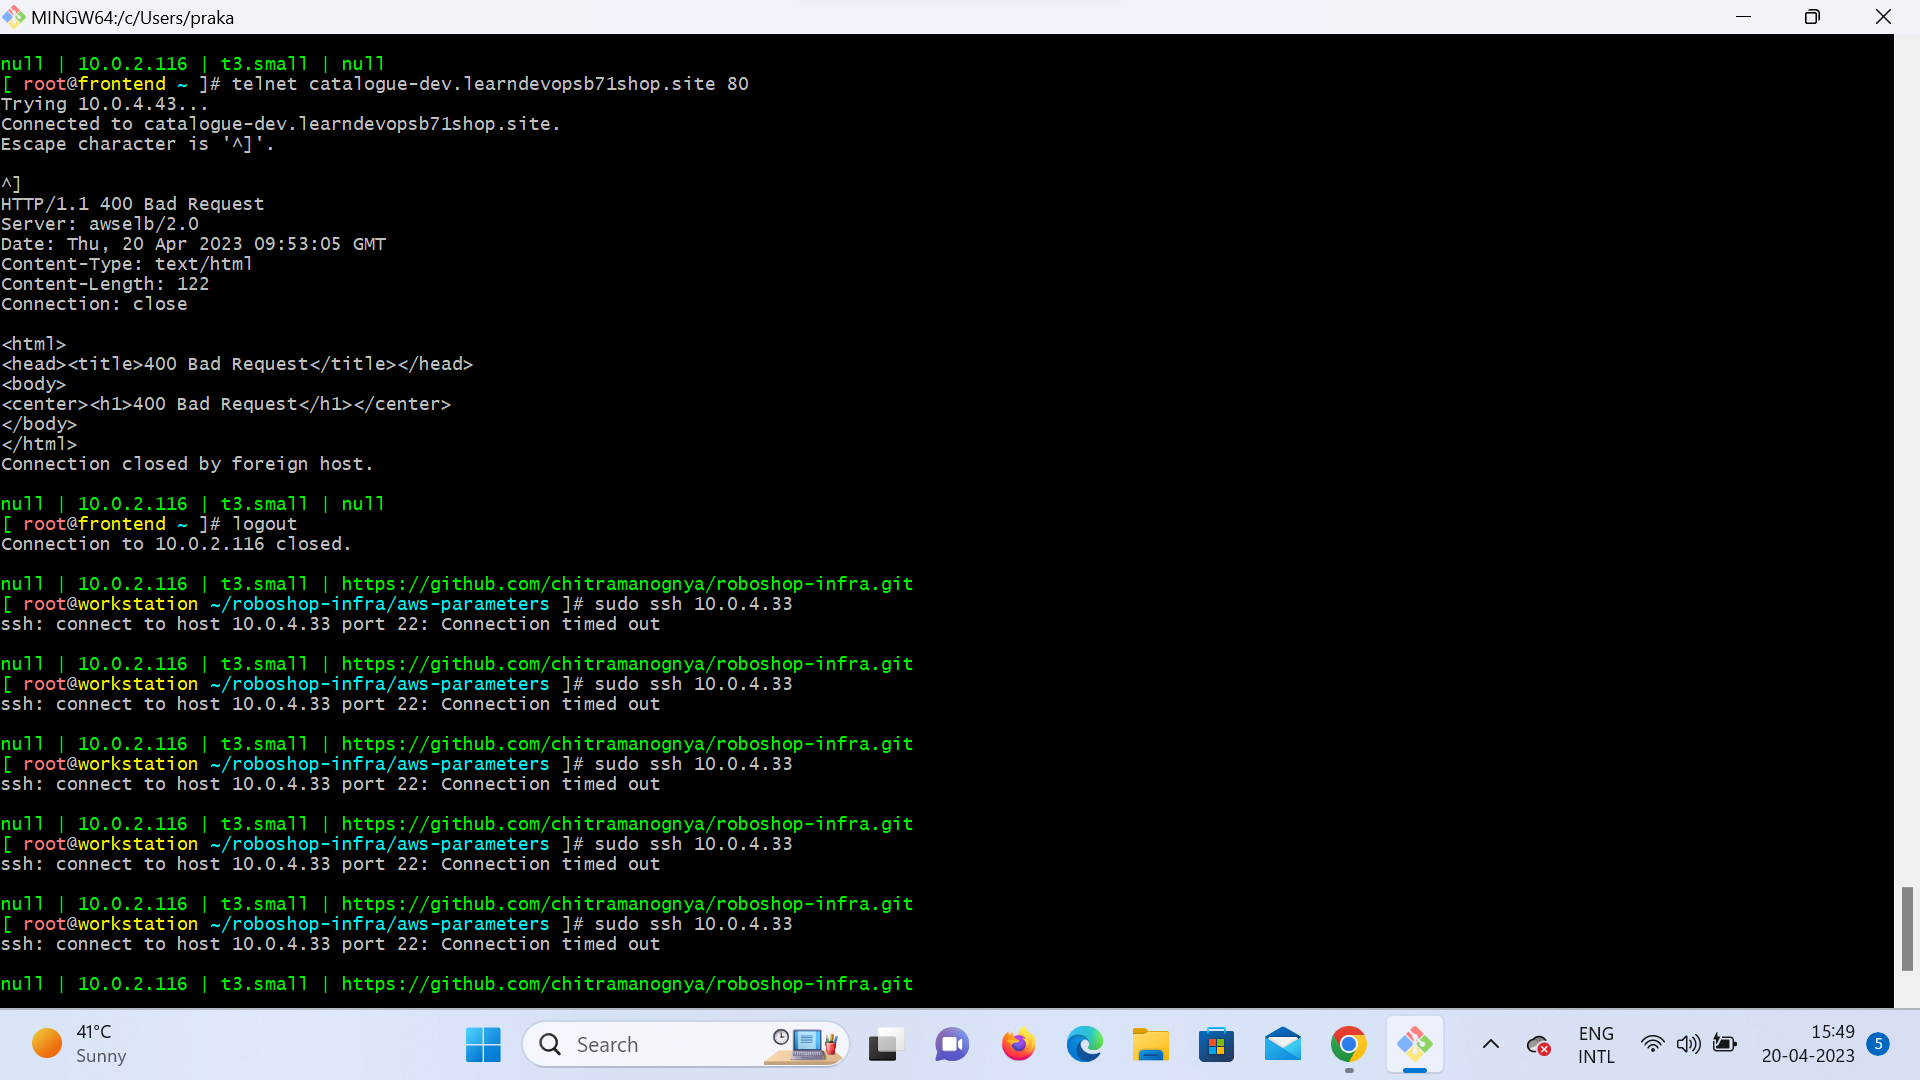The height and width of the screenshot is (1080, 1920).
Task: Expand hidden system tray icons chevron
Action: (x=1490, y=1045)
